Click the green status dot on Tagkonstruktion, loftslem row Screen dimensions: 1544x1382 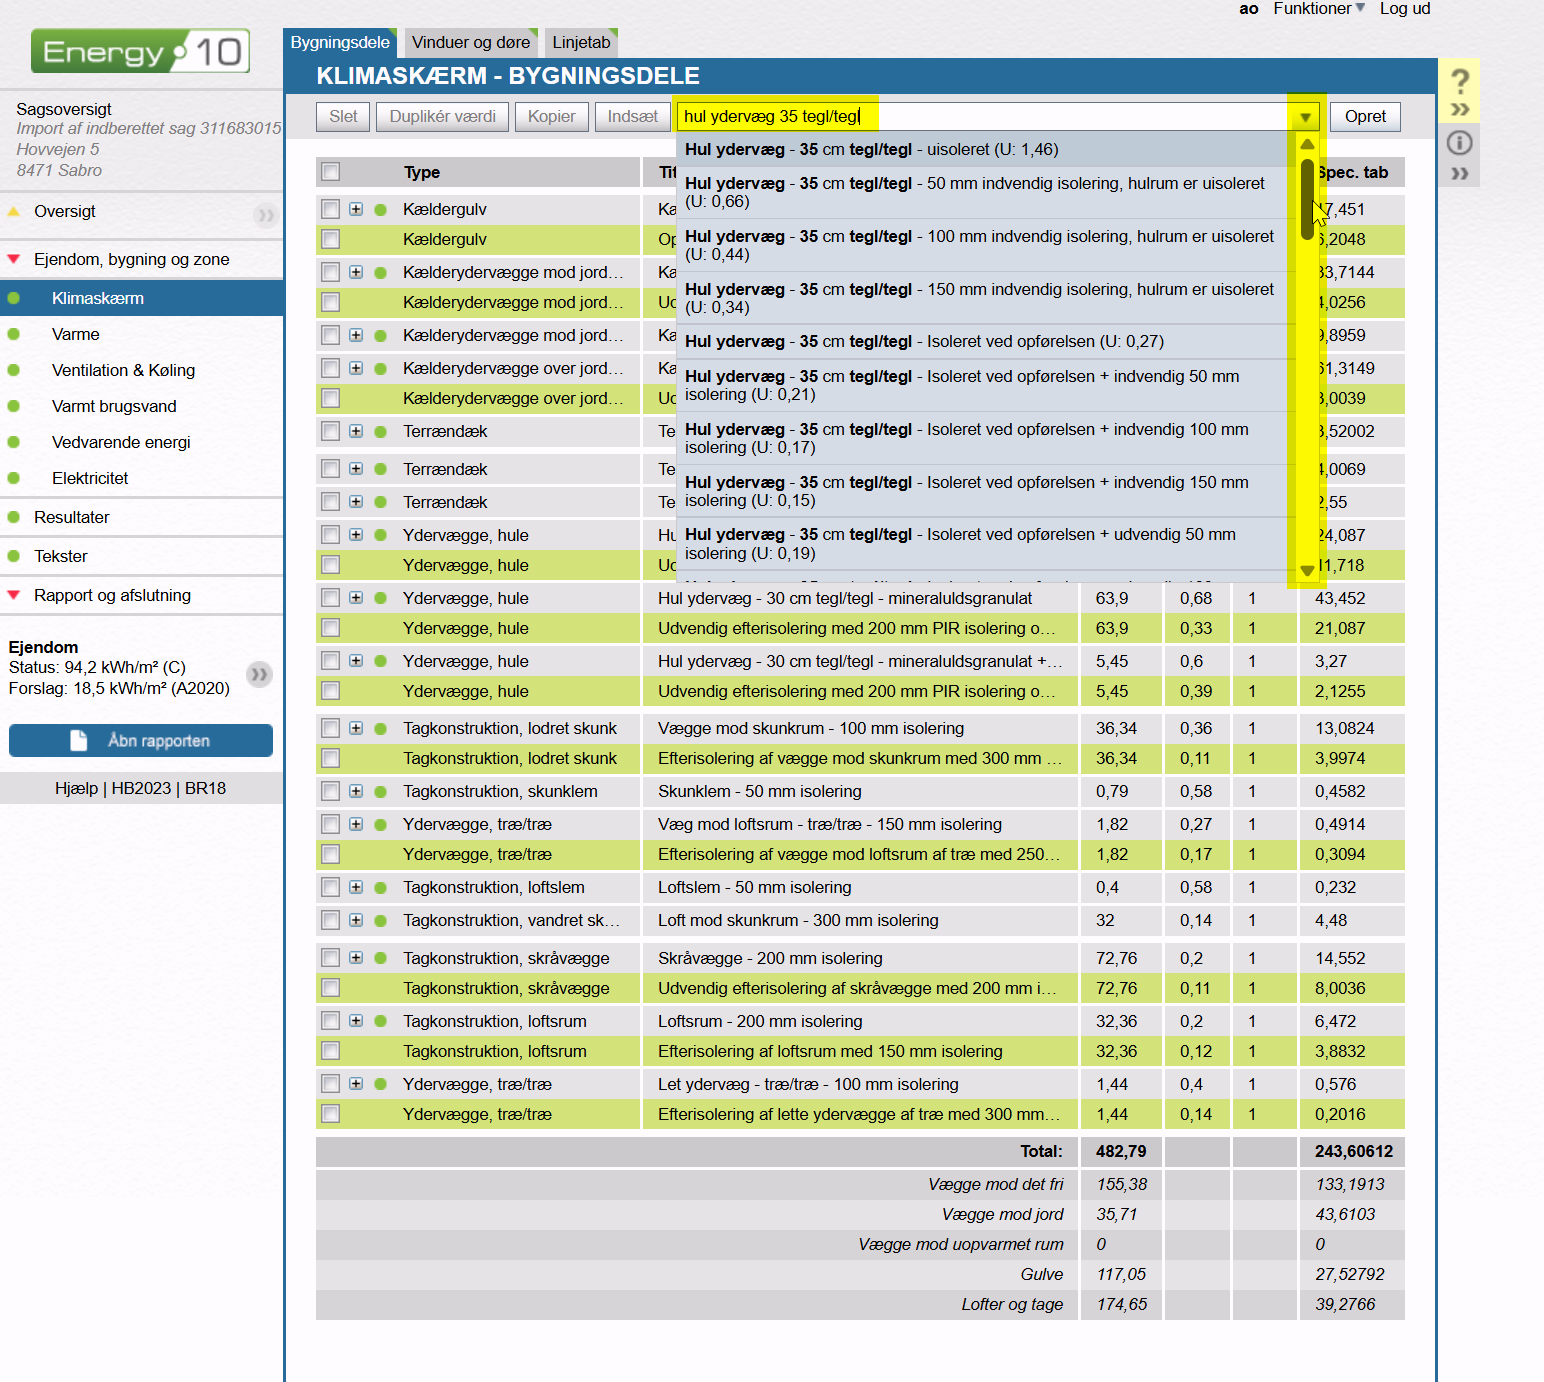[x=381, y=888]
